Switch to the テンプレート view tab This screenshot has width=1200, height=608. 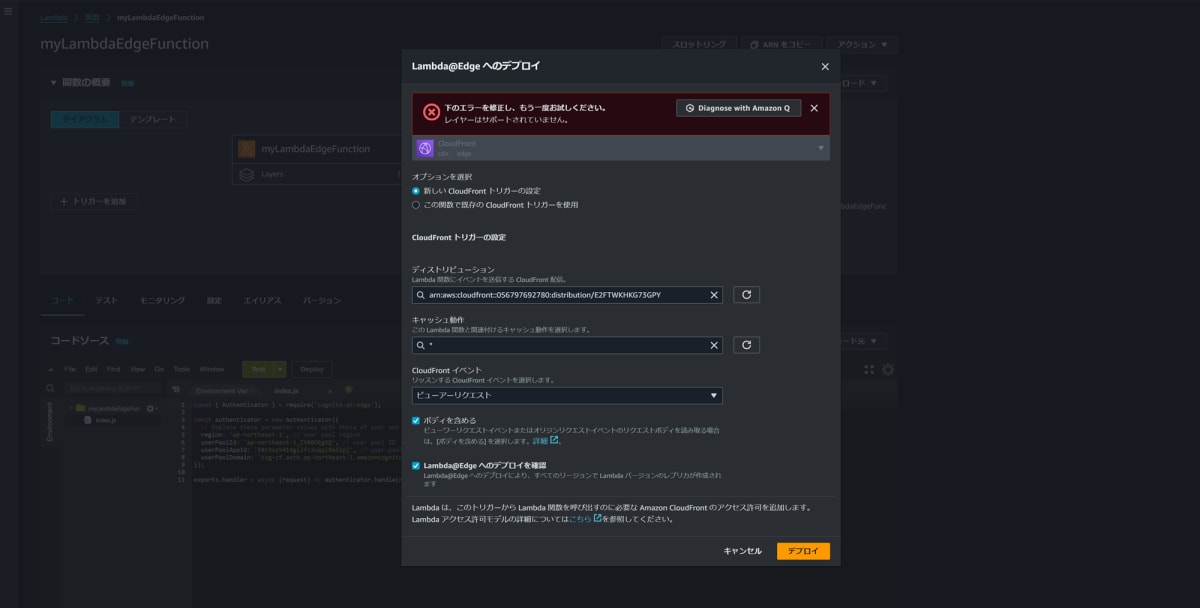(x=152, y=119)
